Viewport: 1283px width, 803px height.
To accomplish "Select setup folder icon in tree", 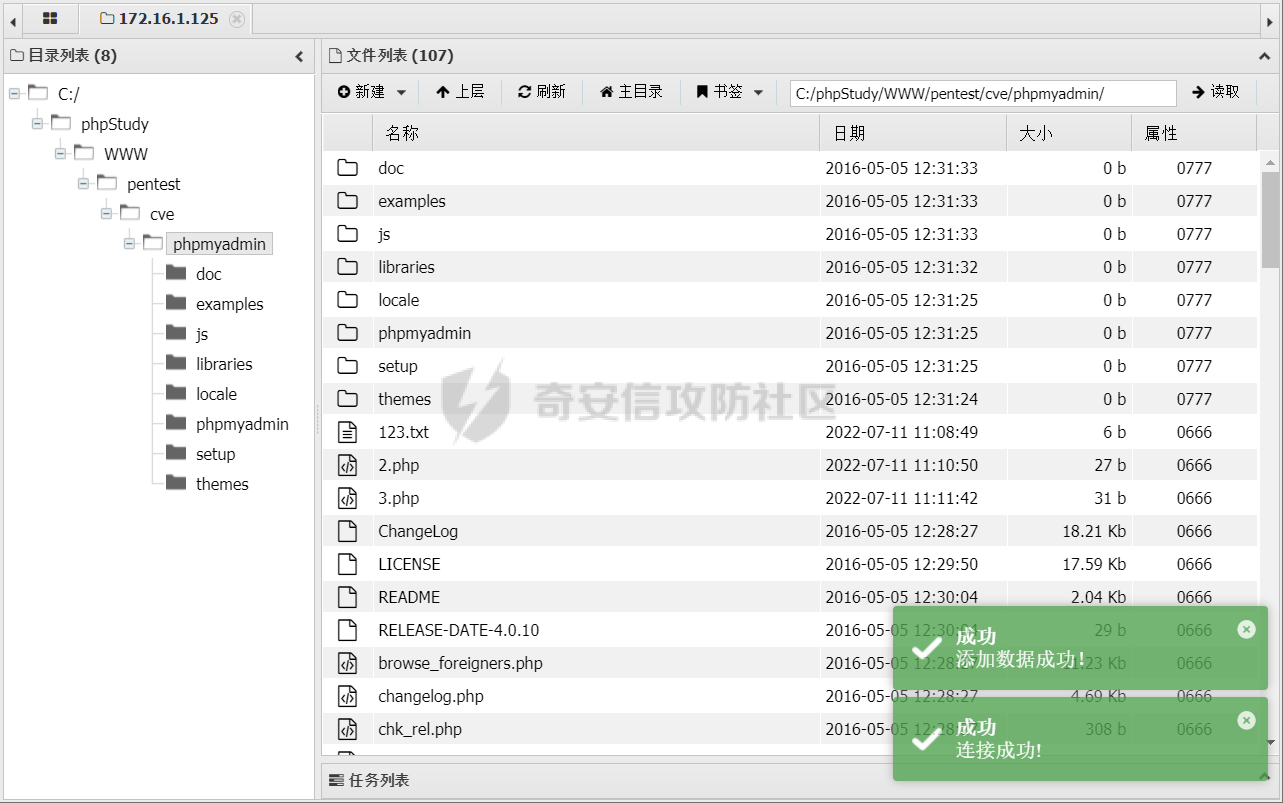I will 177,453.
